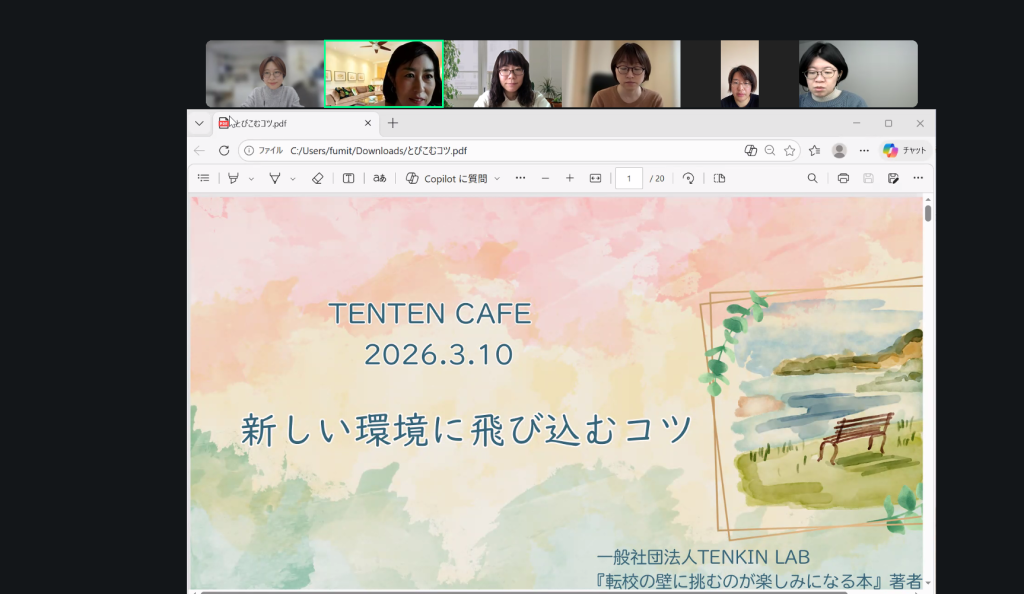Viewport: 1024px width, 594px height.
Task: Click the Copilot に質問 button
Action: pyautogui.click(x=453, y=178)
